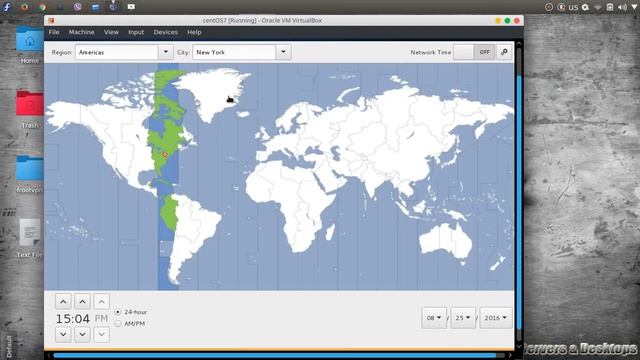Open the Trash folder on desktop
Viewport: 640px width, 360px height.
coord(30,109)
